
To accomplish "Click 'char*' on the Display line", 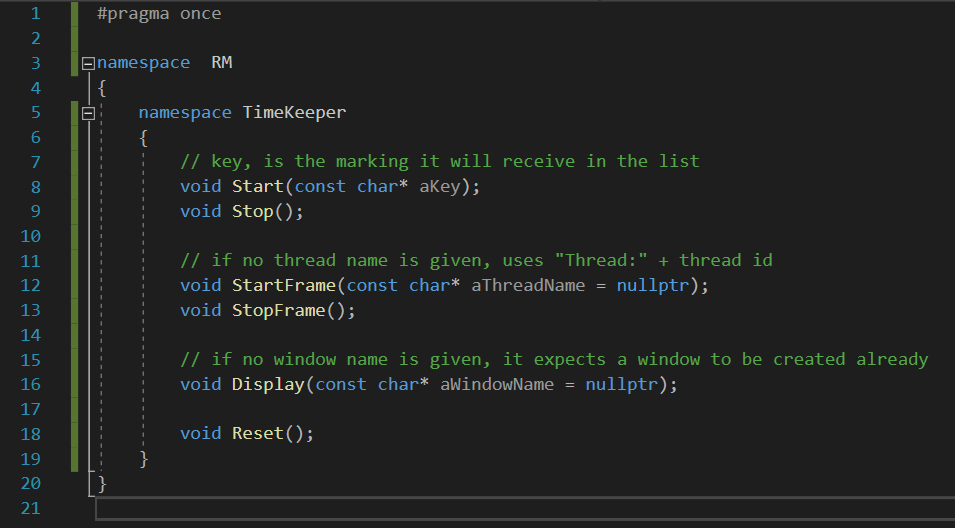I will click(403, 385).
